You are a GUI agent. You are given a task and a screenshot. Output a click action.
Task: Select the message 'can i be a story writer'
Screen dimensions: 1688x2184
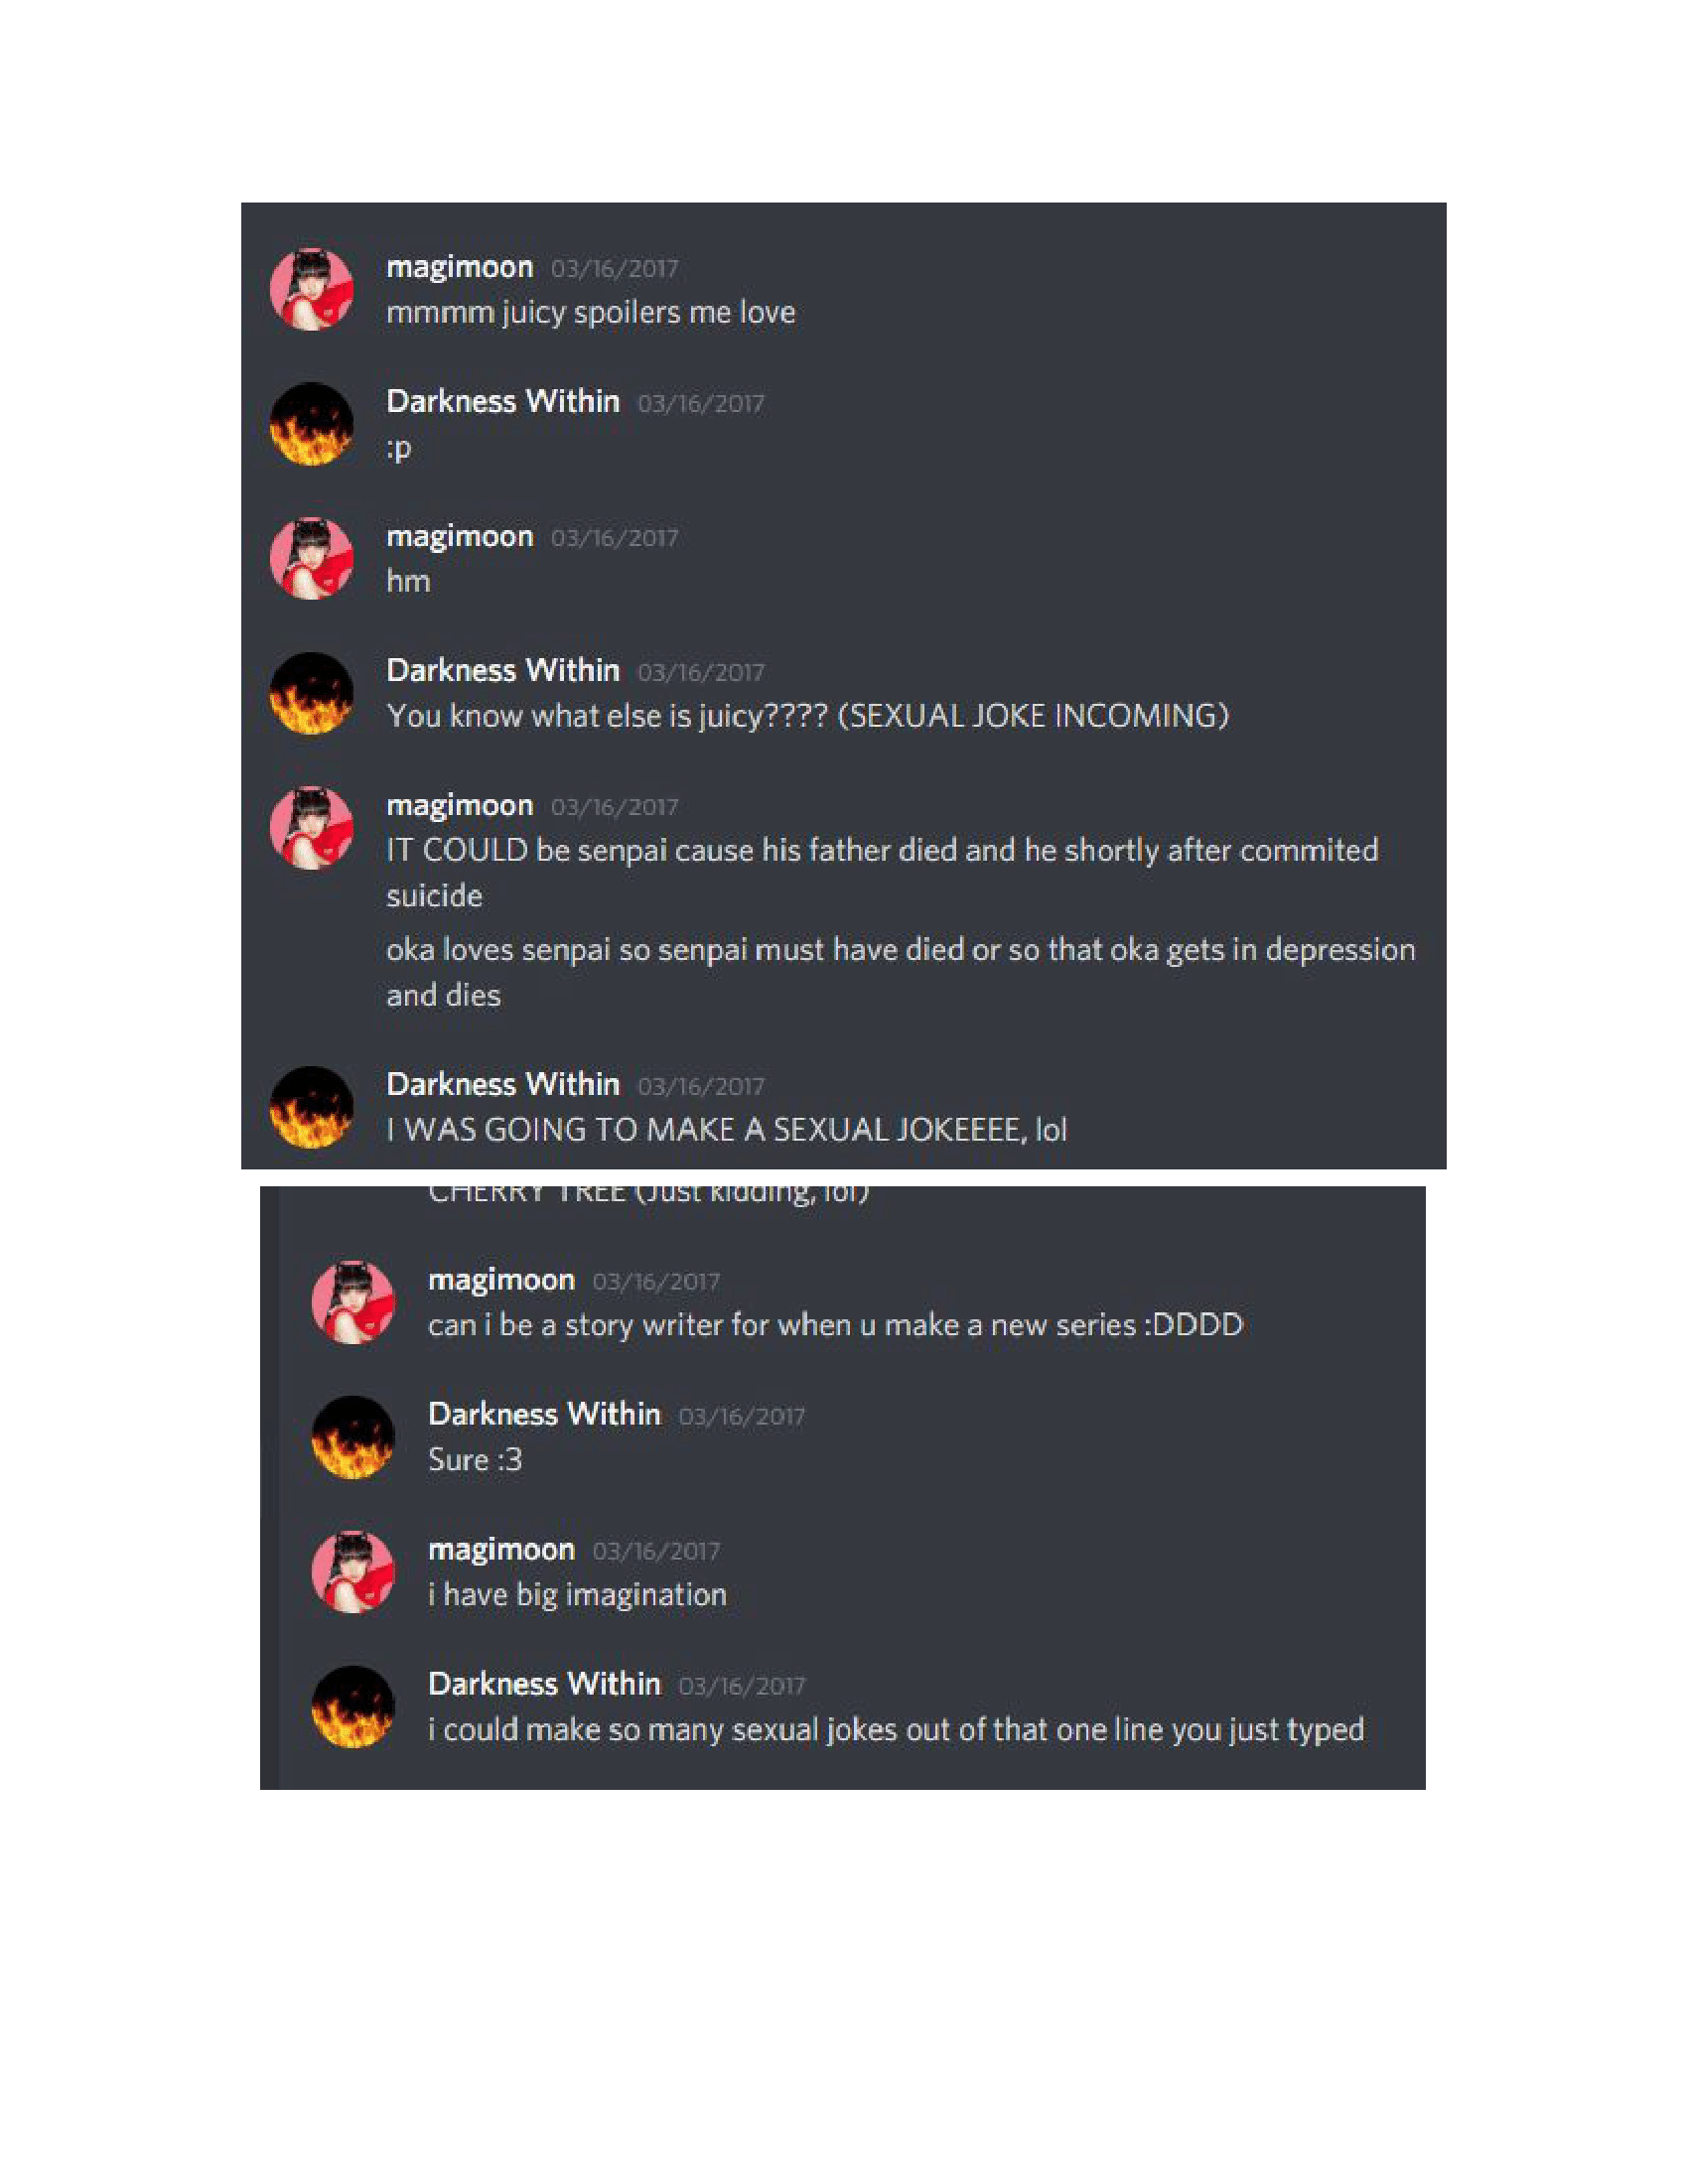[x=835, y=1325]
